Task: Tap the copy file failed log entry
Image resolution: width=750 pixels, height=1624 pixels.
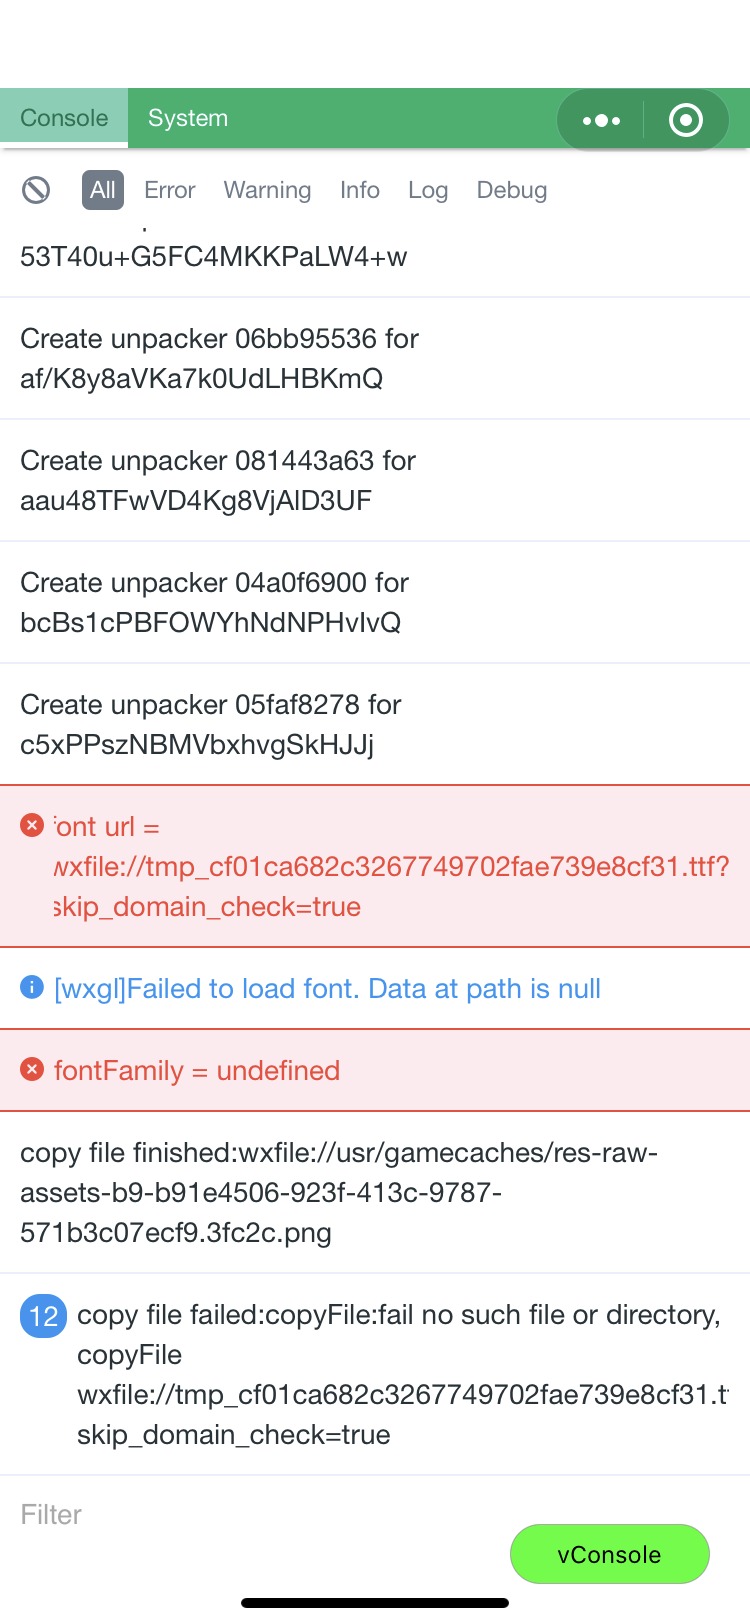Action: point(400,1374)
